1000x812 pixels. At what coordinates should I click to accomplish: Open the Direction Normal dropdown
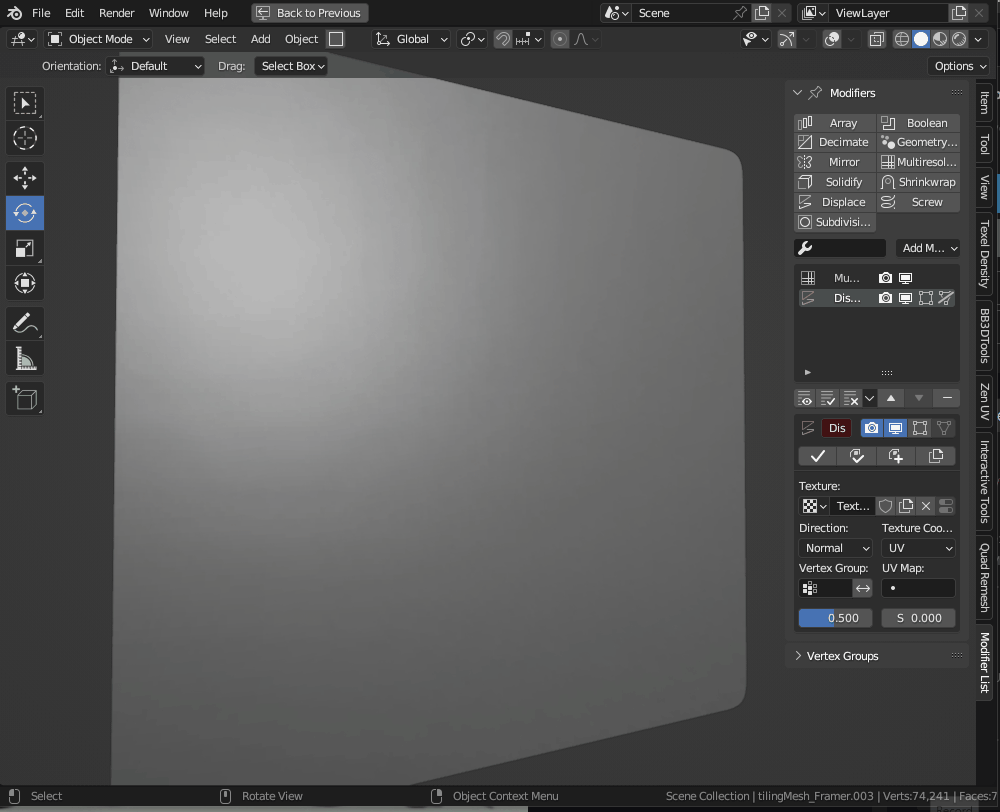[x=835, y=548]
